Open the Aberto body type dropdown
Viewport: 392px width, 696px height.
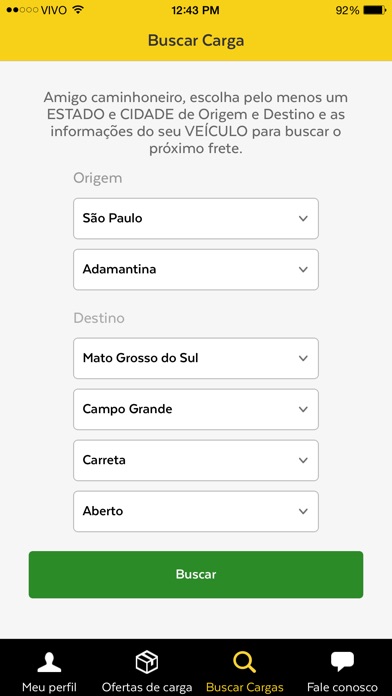(196, 511)
